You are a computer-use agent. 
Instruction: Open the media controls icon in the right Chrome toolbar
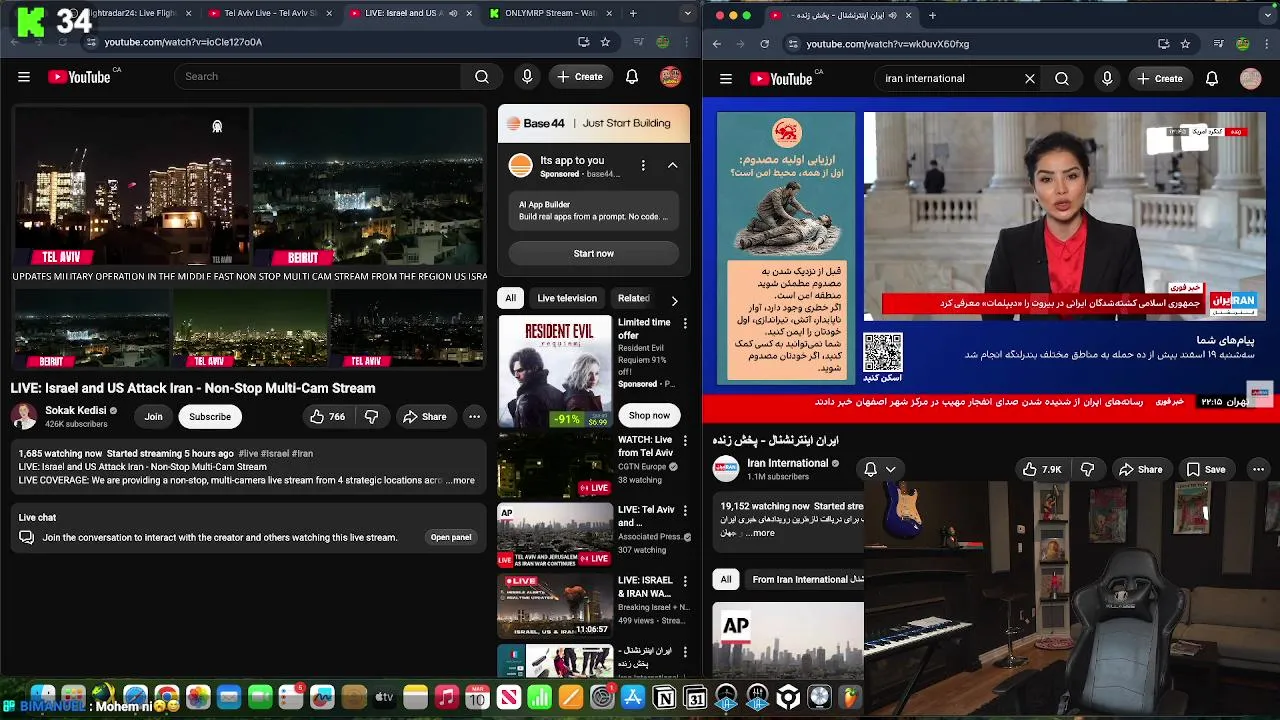click(x=1218, y=44)
